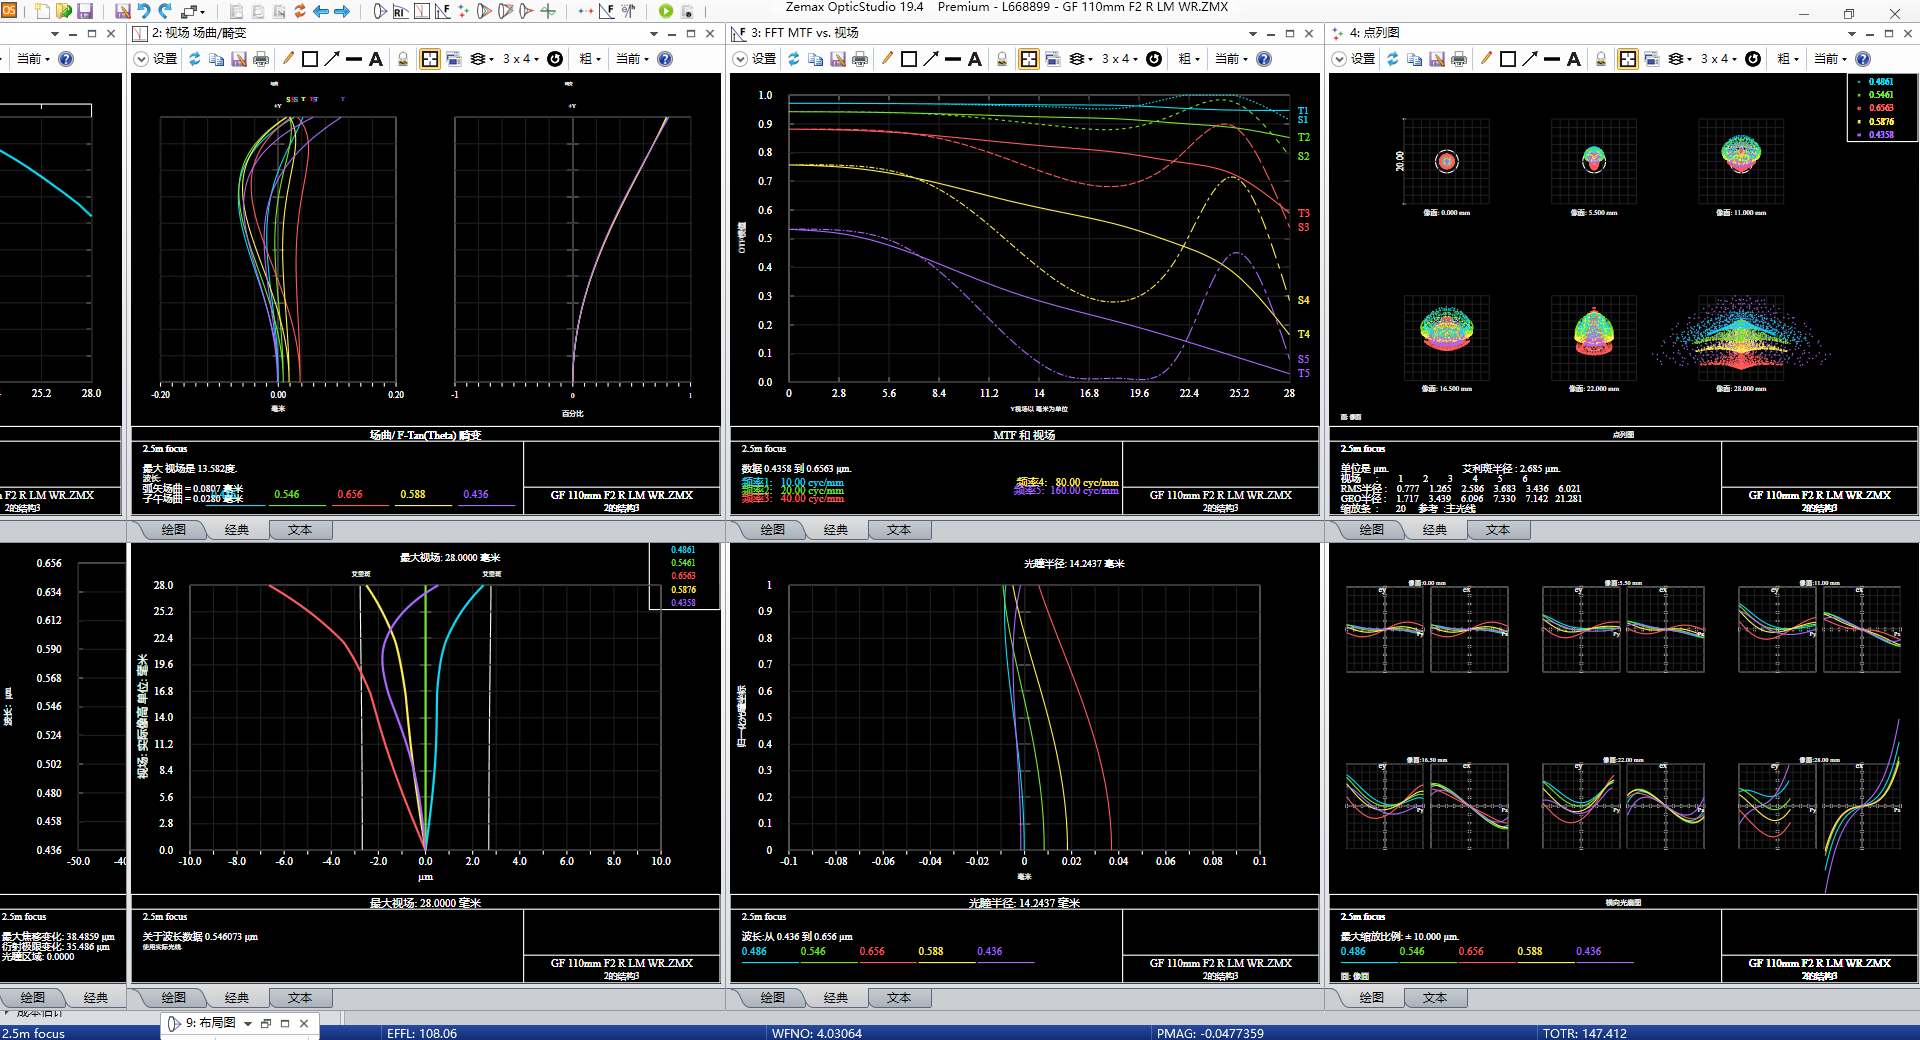Click the Undo arrow in main toolbar
This screenshot has height=1040, width=1920.
144,11
